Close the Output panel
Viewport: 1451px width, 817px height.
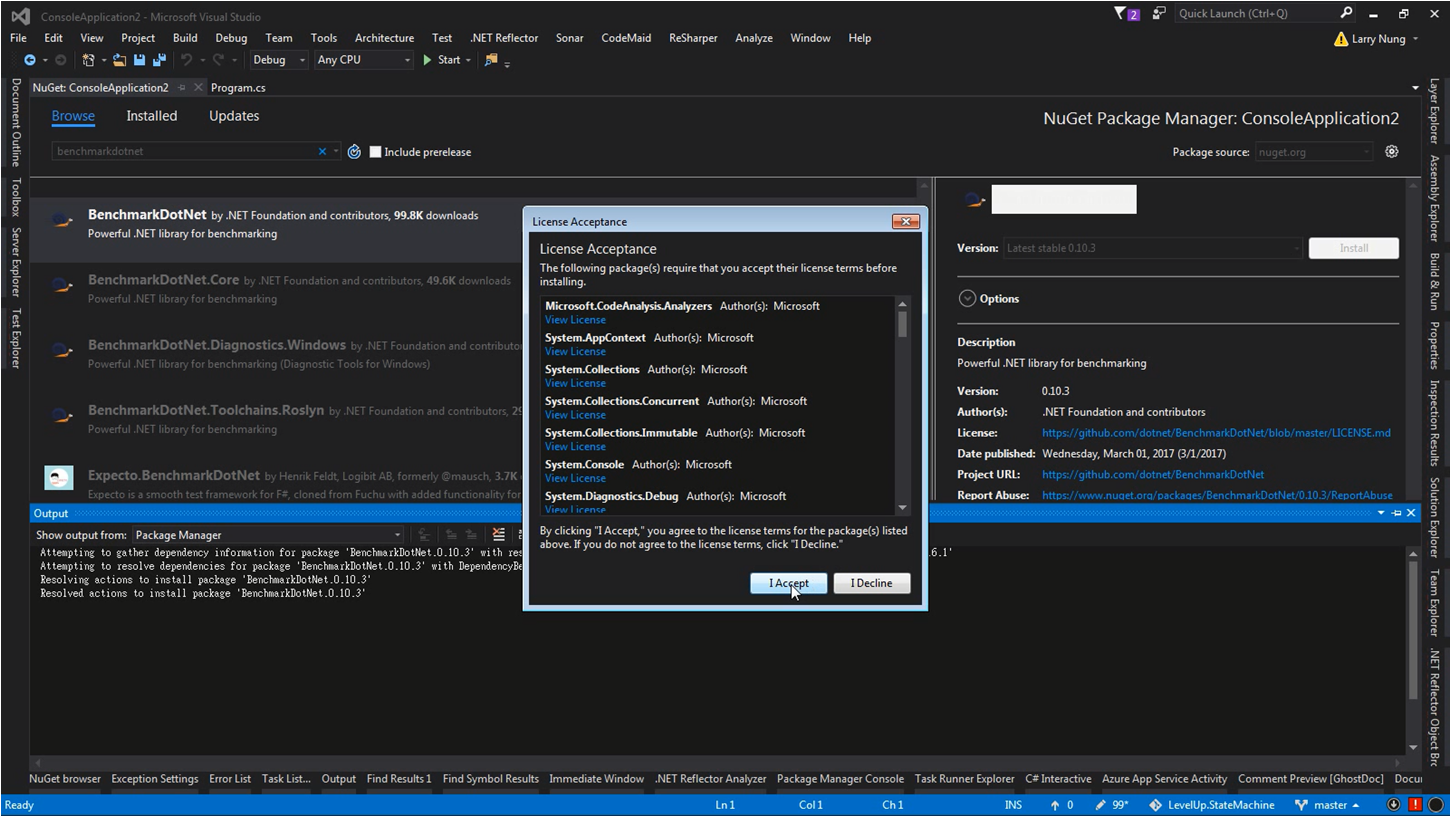tap(1411, 513)
